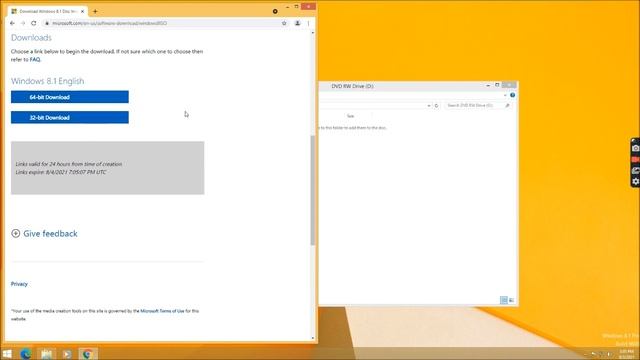
Task: Expand the Give feedback section
Action: point(44,233)
